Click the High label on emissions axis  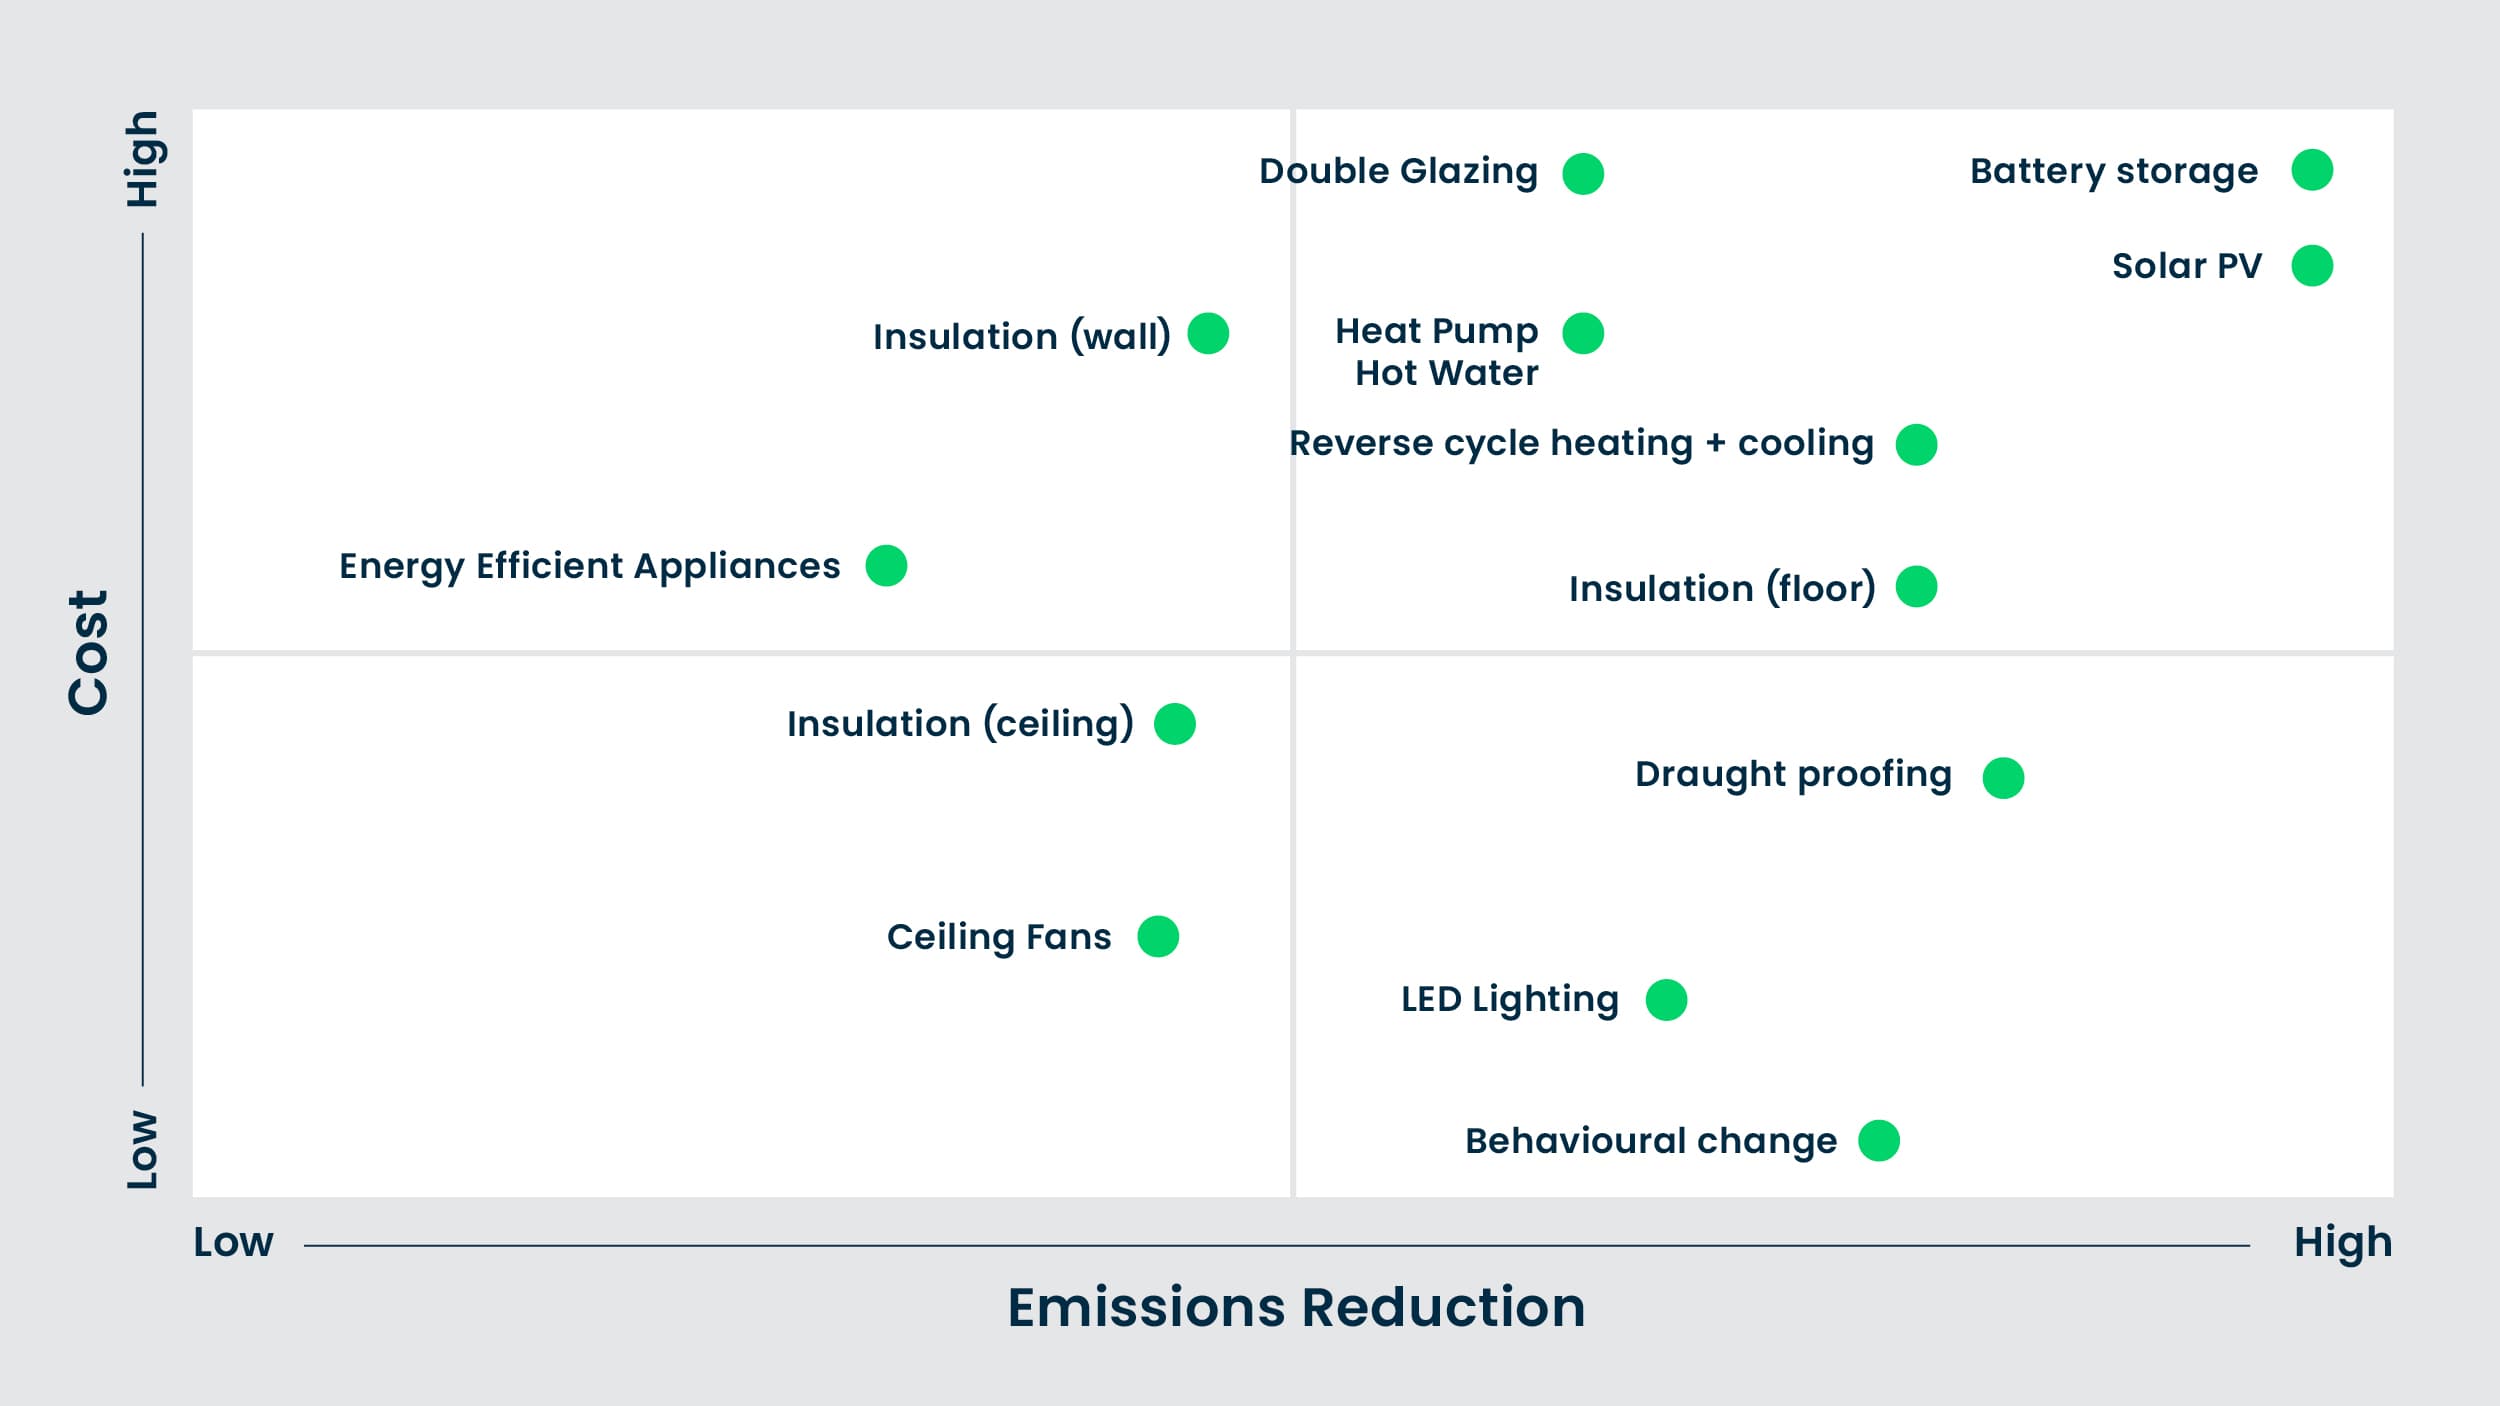tap(2342, 1242)
